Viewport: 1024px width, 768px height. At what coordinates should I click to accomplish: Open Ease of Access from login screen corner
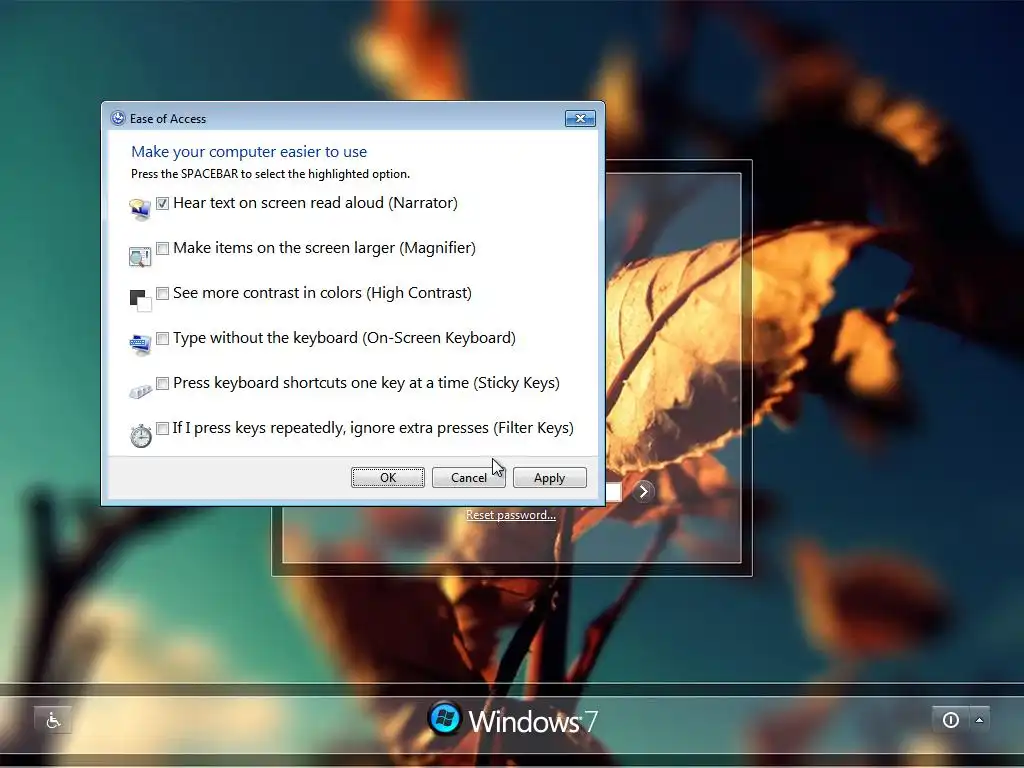click(x=53, y=720)
